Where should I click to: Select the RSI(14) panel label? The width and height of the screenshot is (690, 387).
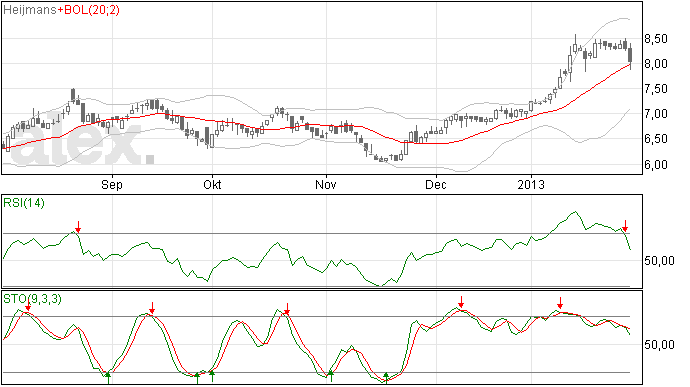24,203
